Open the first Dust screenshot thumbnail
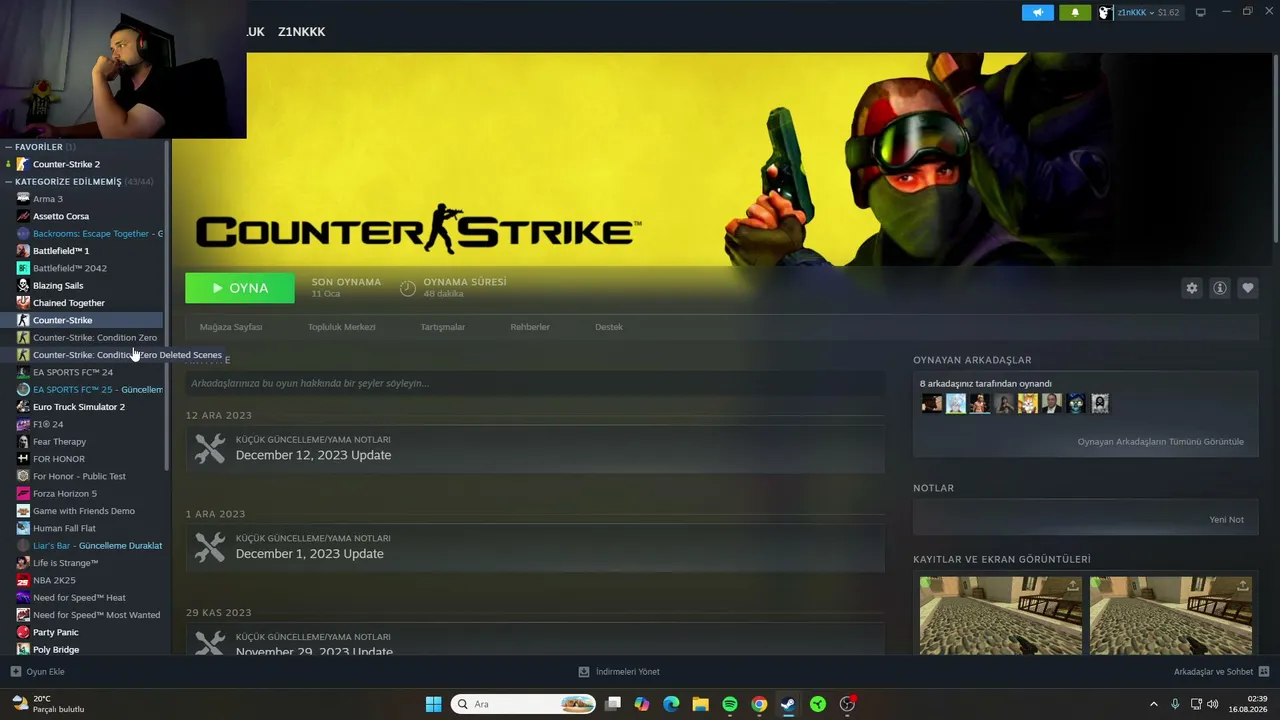Viewport: 1280px width, 720px height. (1001, 616)
